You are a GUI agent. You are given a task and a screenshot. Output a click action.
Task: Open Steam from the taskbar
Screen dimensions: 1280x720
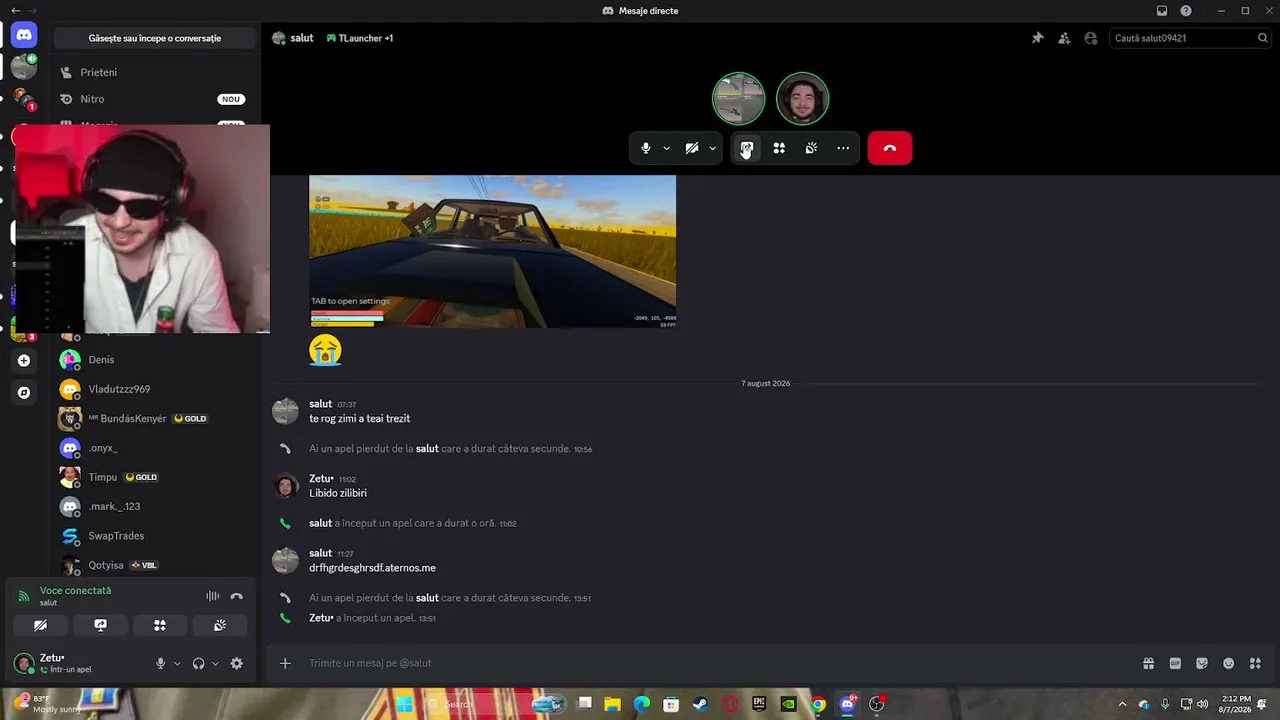[x=700, y=704]
